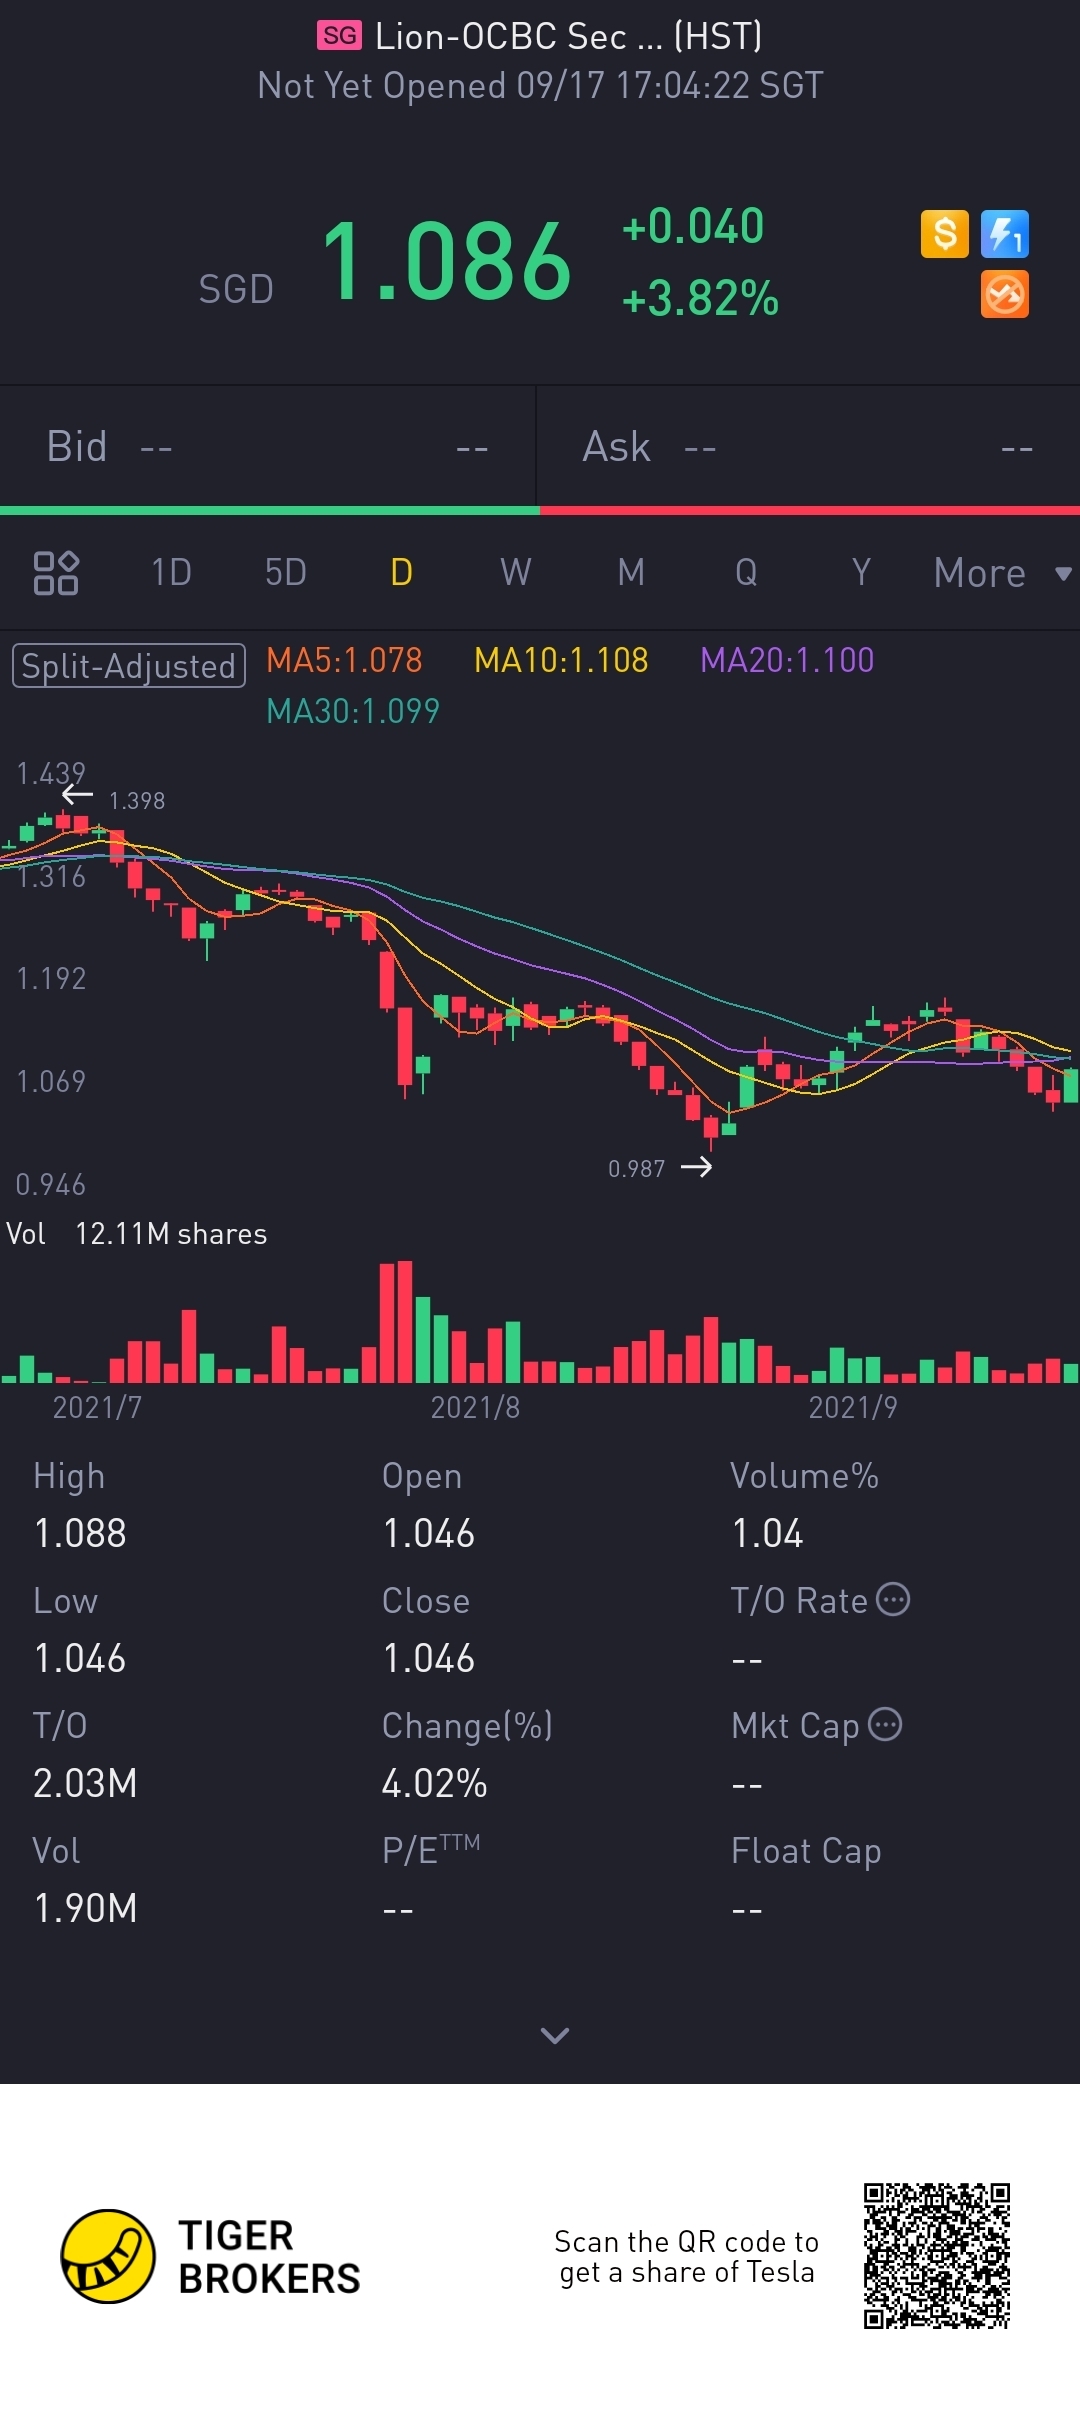The height and width of the screenshot is (2429, 1080).
Task: Toggle the Split-Adjusted option
Action: [x=129, y=666]
